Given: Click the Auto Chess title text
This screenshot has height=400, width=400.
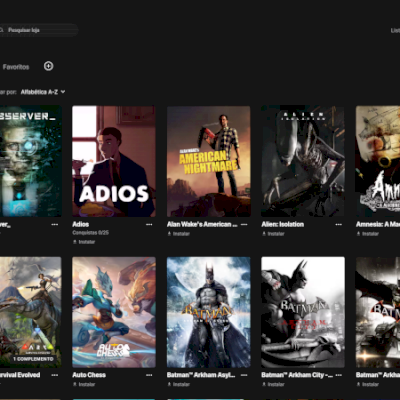Looking at the screenshot, I should 89,375.
